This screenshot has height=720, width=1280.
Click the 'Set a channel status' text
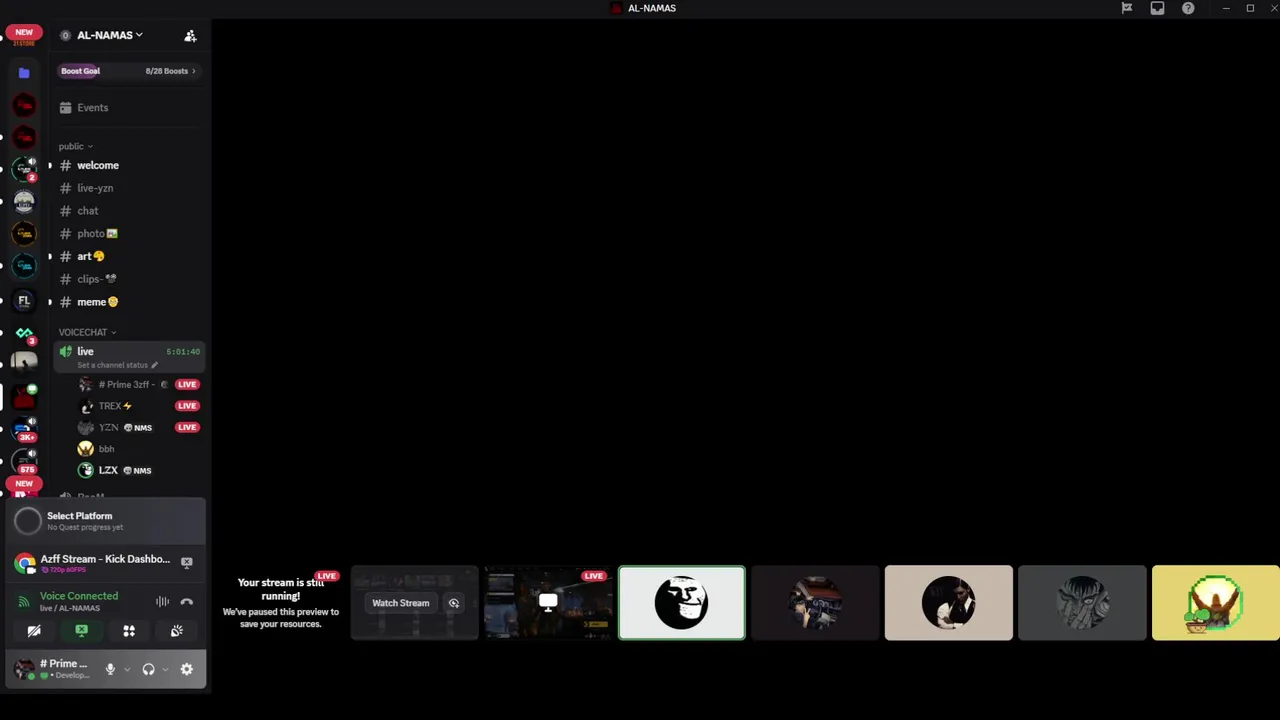pos(112,365)
